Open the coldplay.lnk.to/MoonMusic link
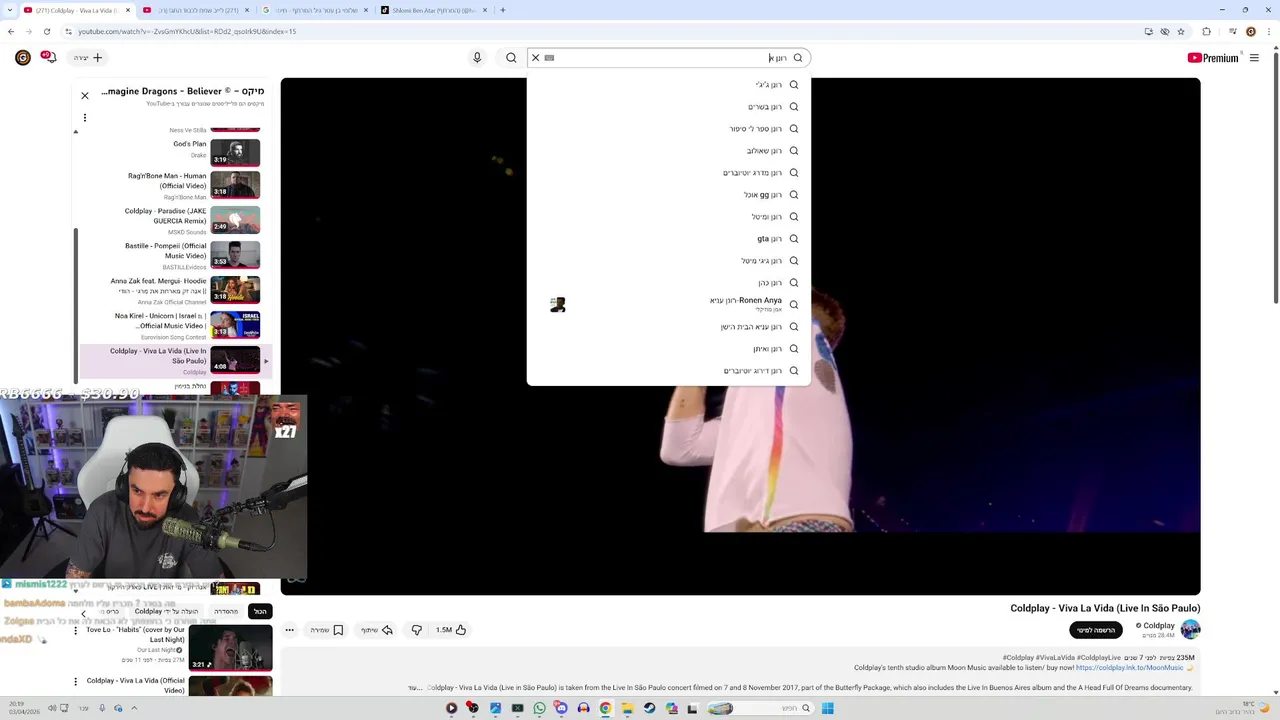The height and width of the screenshot is (720, 1280). [x=1129, y=667]
